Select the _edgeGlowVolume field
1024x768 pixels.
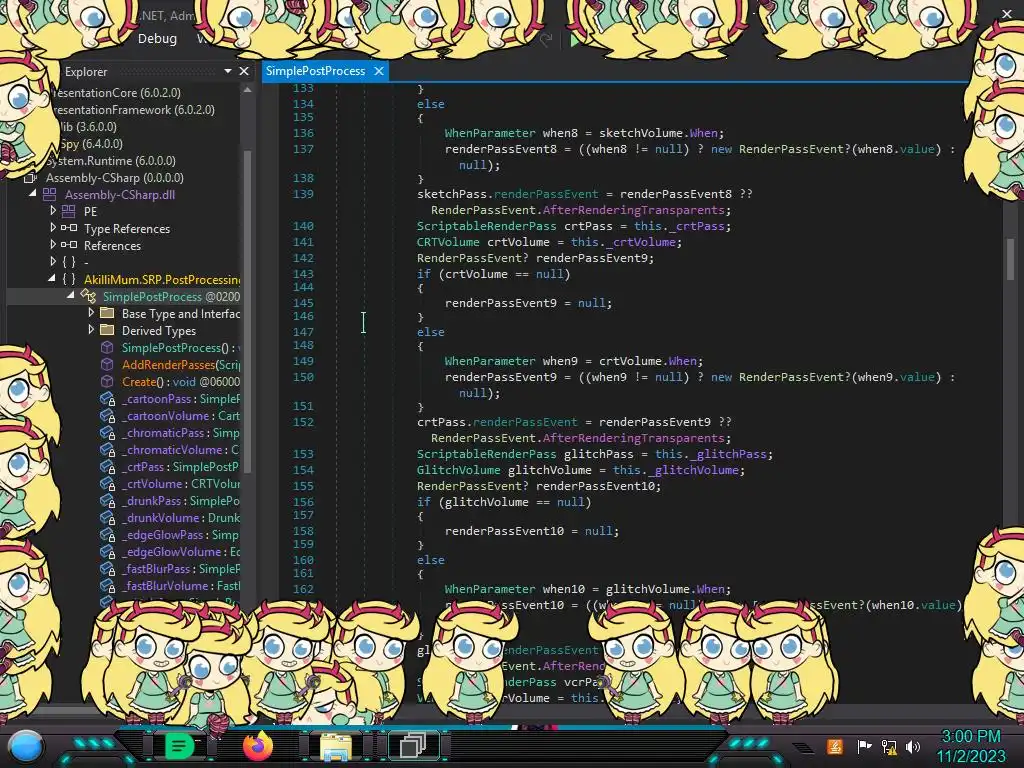pos(181,551)
